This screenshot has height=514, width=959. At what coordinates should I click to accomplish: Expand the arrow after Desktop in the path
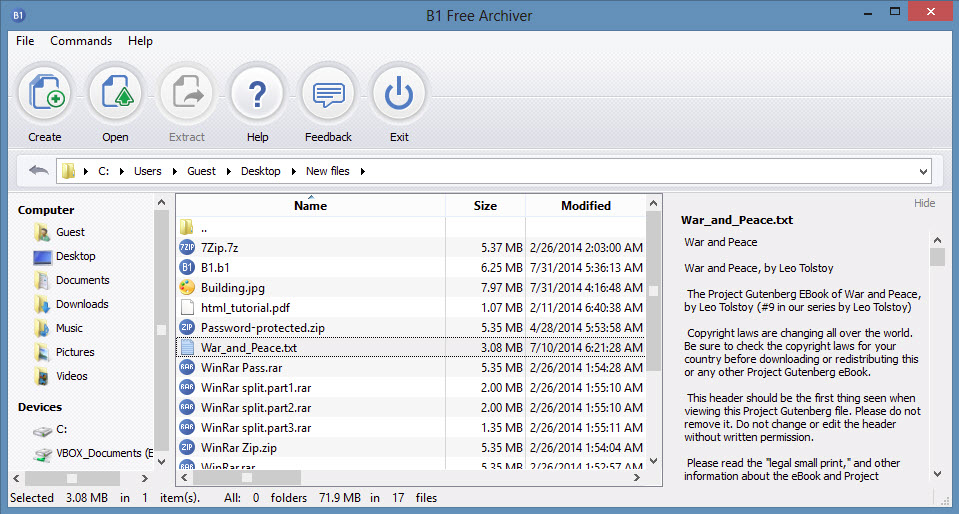click(x=294, y=171)
